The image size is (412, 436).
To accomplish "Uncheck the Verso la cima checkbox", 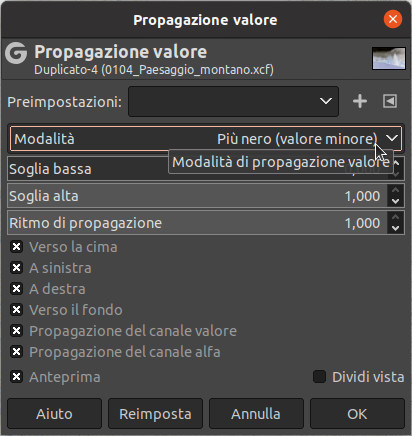I will (x=16, y=247).
